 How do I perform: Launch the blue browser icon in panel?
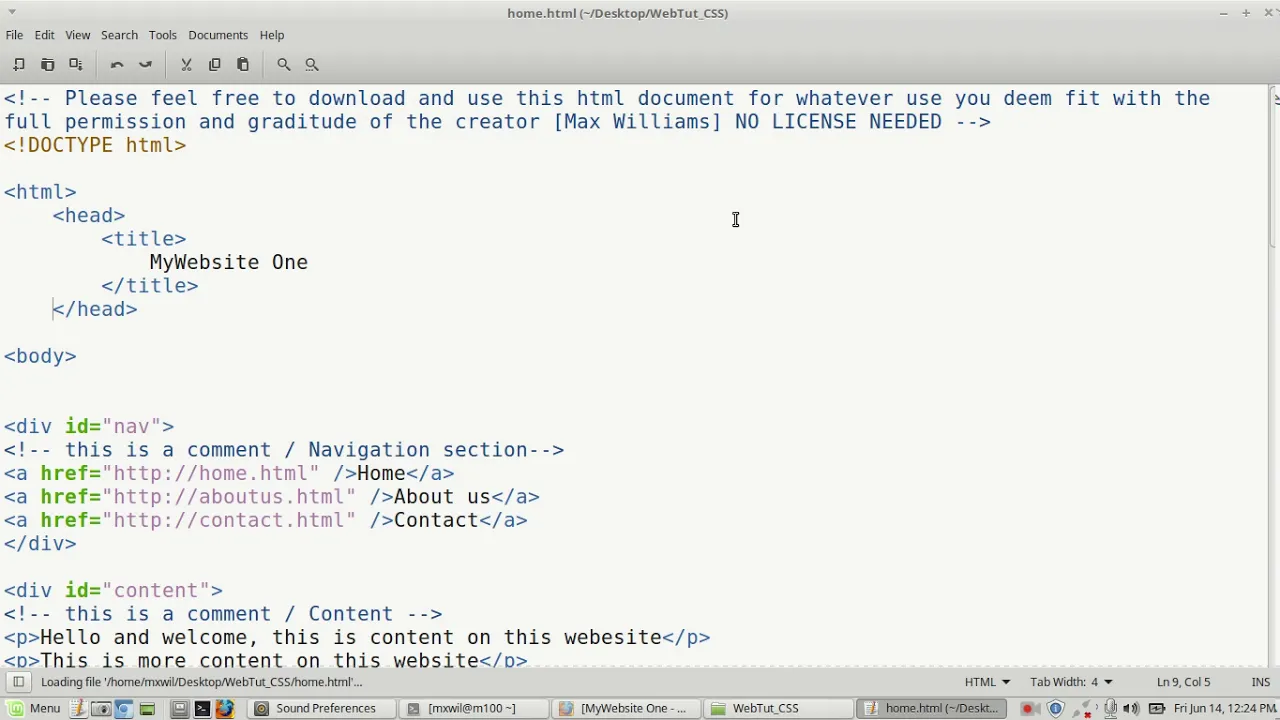point(123,708)
